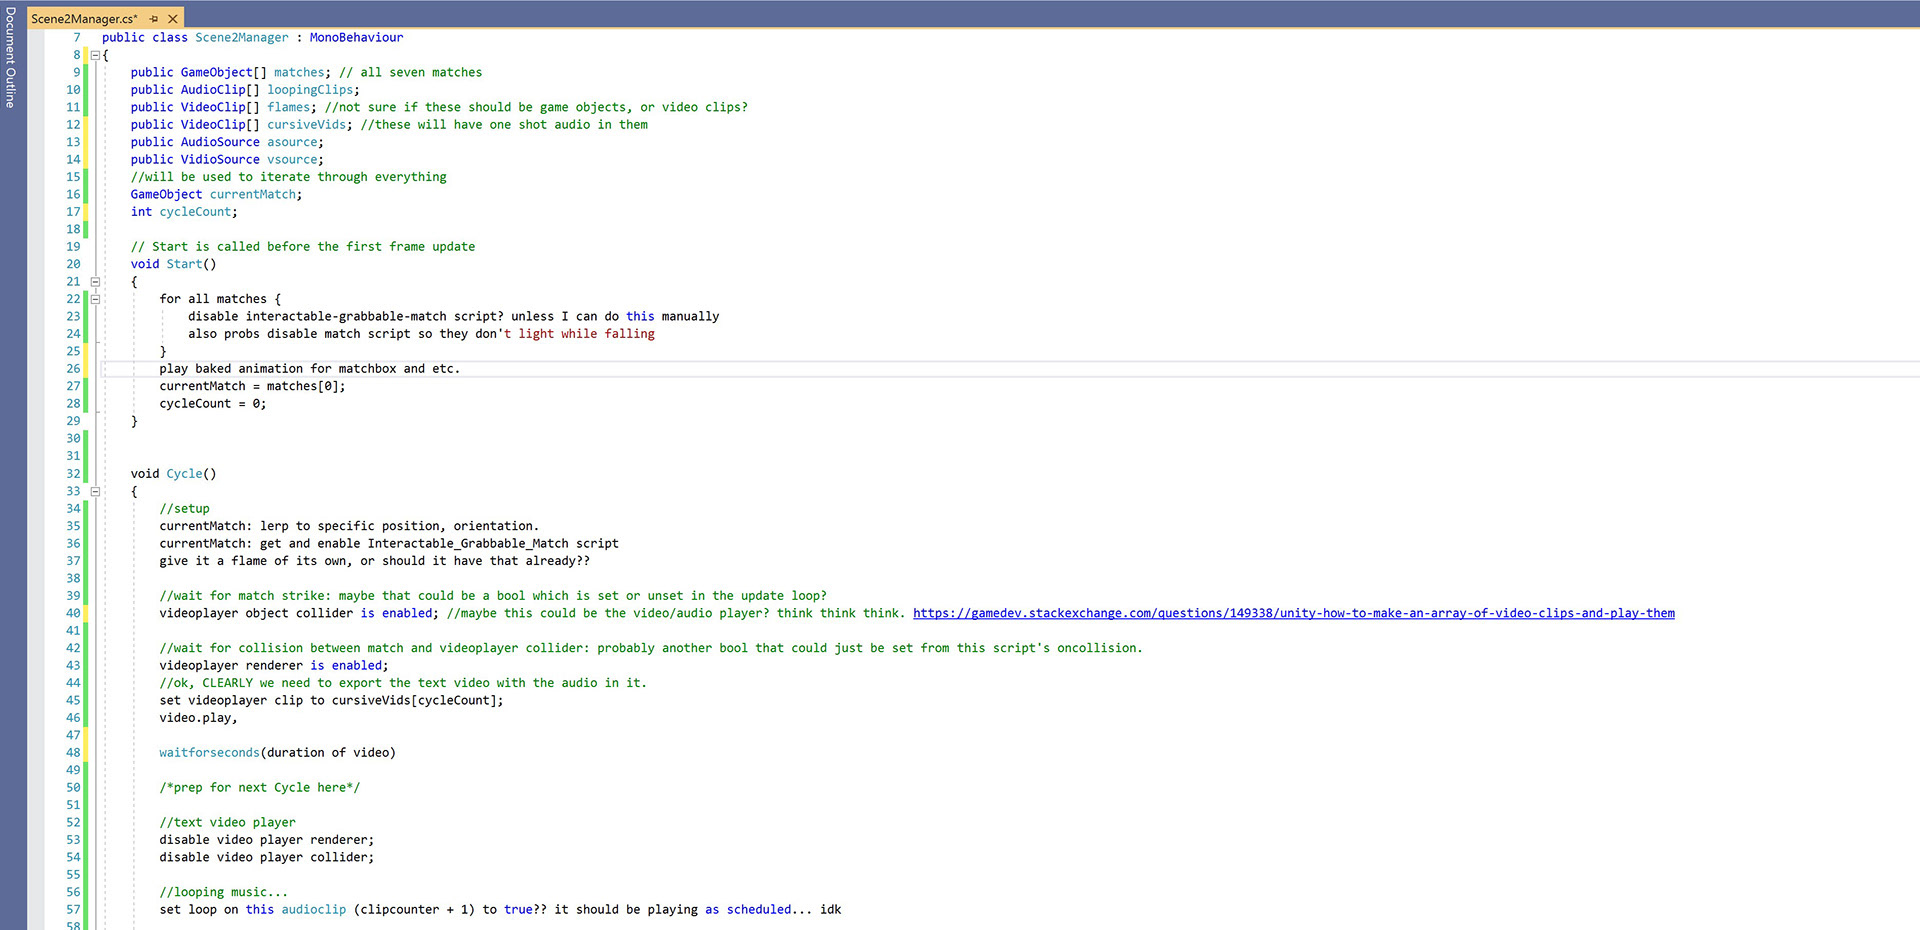Click the 'cursiveVids' declaration on line 12
Screen dimensions: 1920x930
click(x=306, y=125)
